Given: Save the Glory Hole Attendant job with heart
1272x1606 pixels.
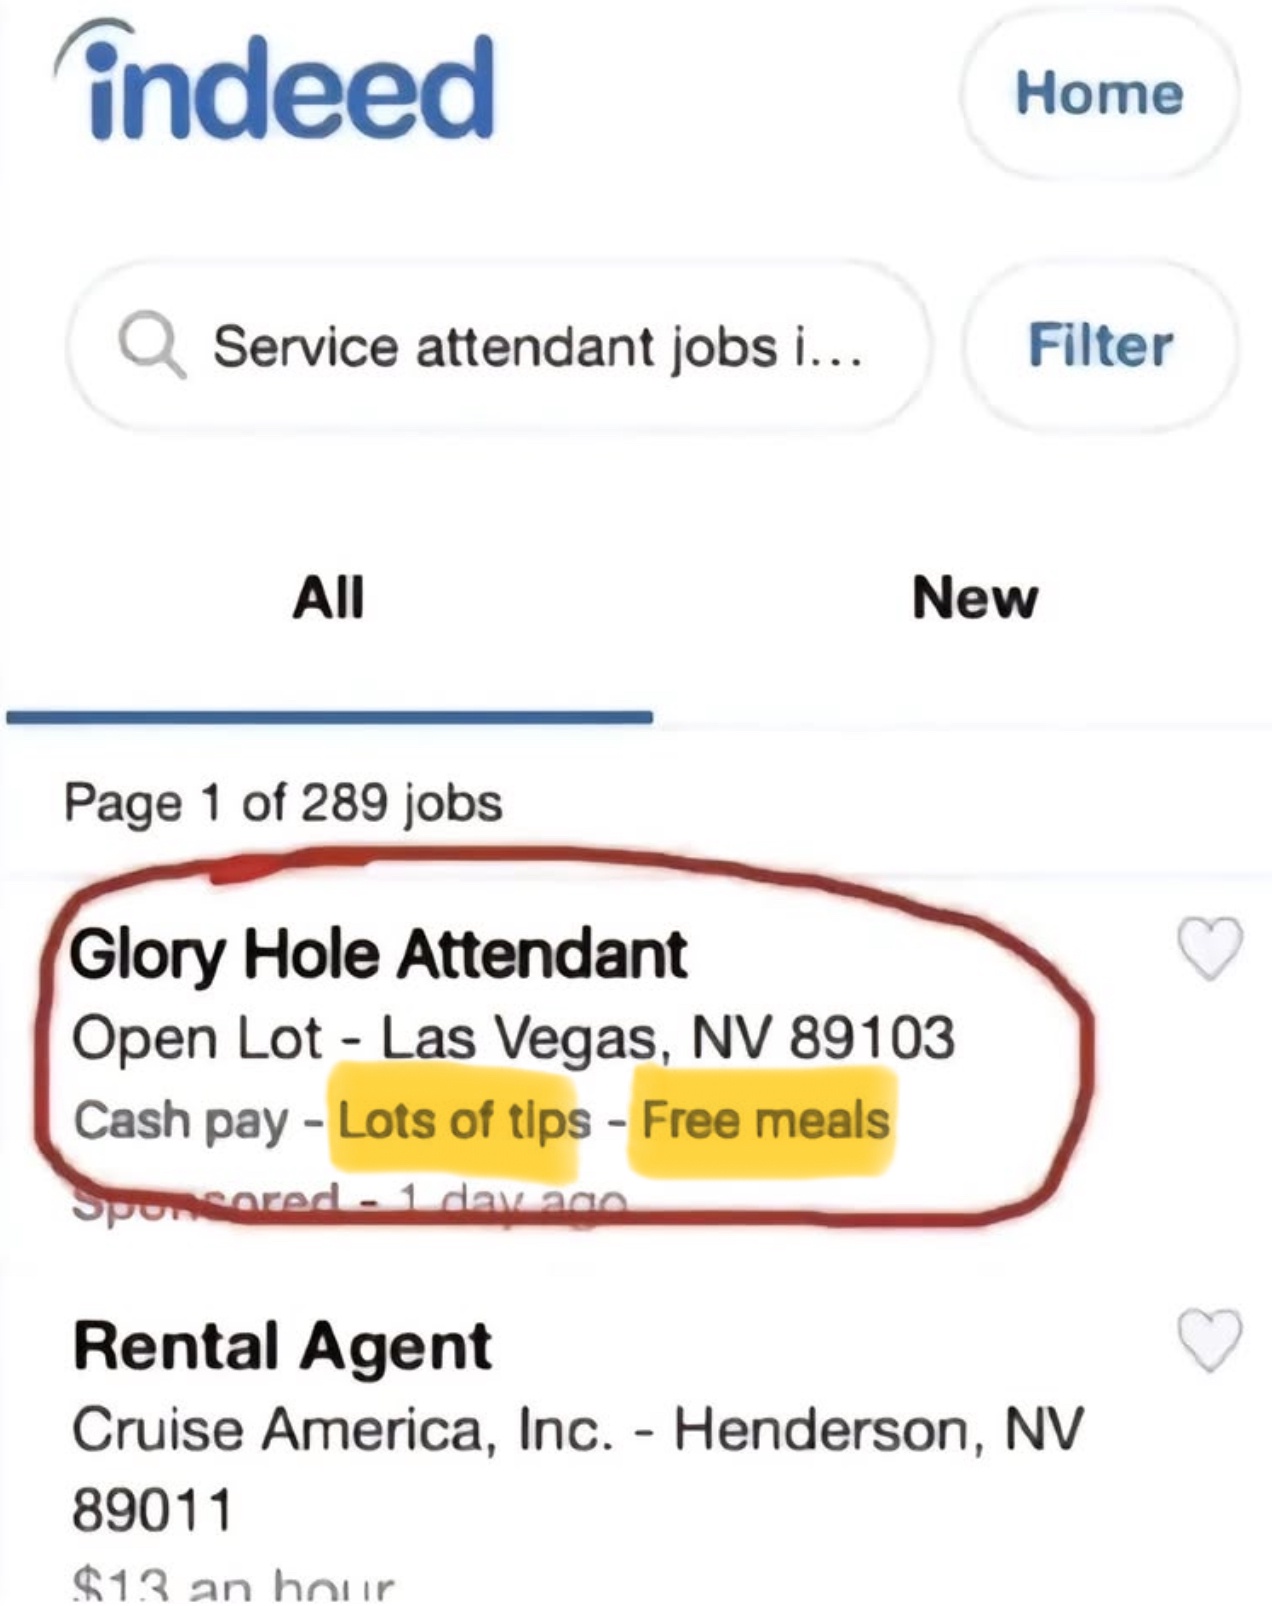Looking at the screenshot, I should coord(1210,946).
